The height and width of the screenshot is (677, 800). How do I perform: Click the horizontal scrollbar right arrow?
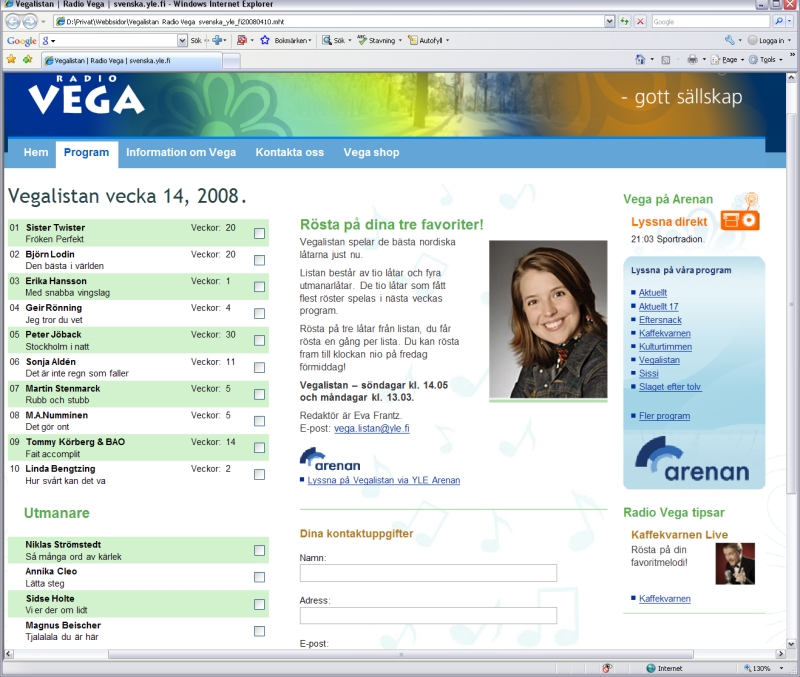[780, 654]
